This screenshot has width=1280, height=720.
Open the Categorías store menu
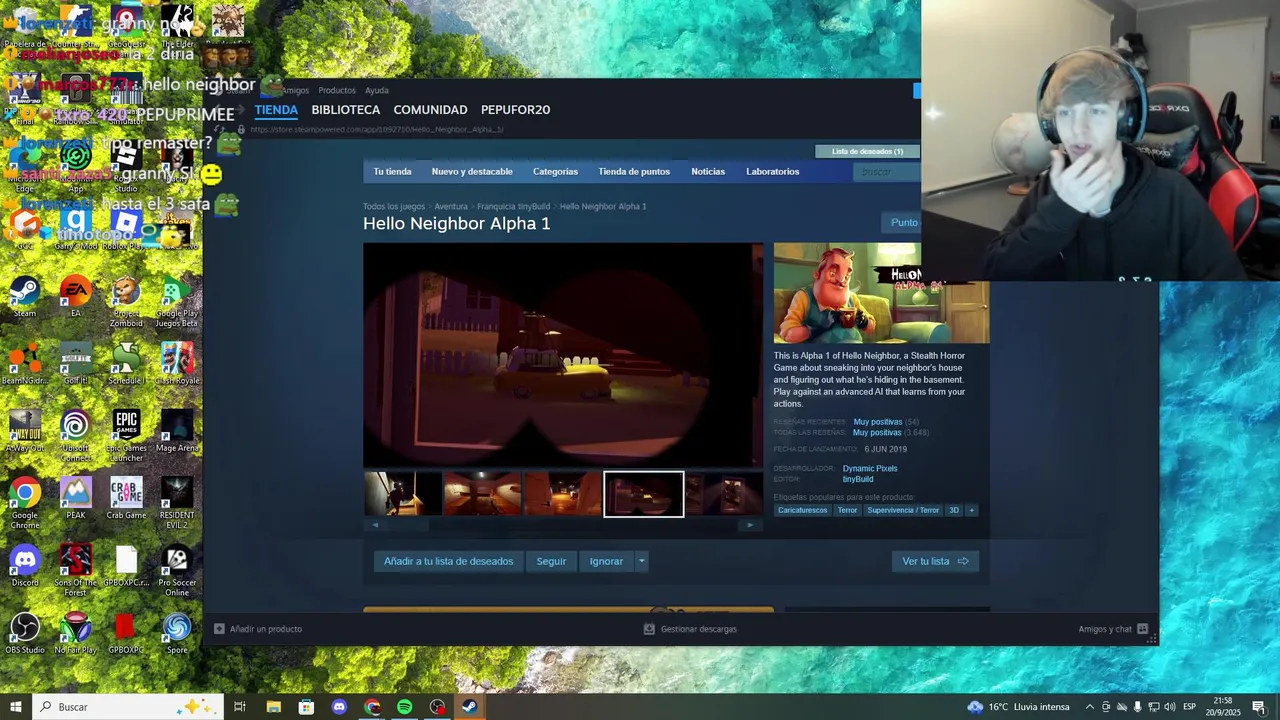point(555,171)
